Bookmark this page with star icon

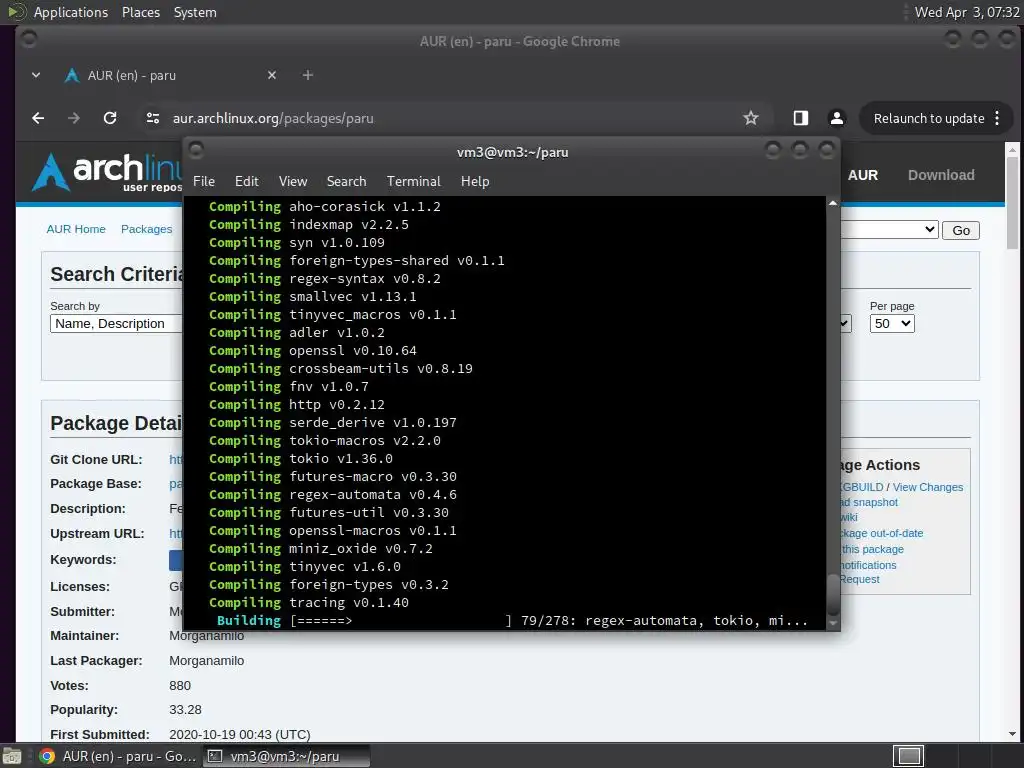point(751,118)
